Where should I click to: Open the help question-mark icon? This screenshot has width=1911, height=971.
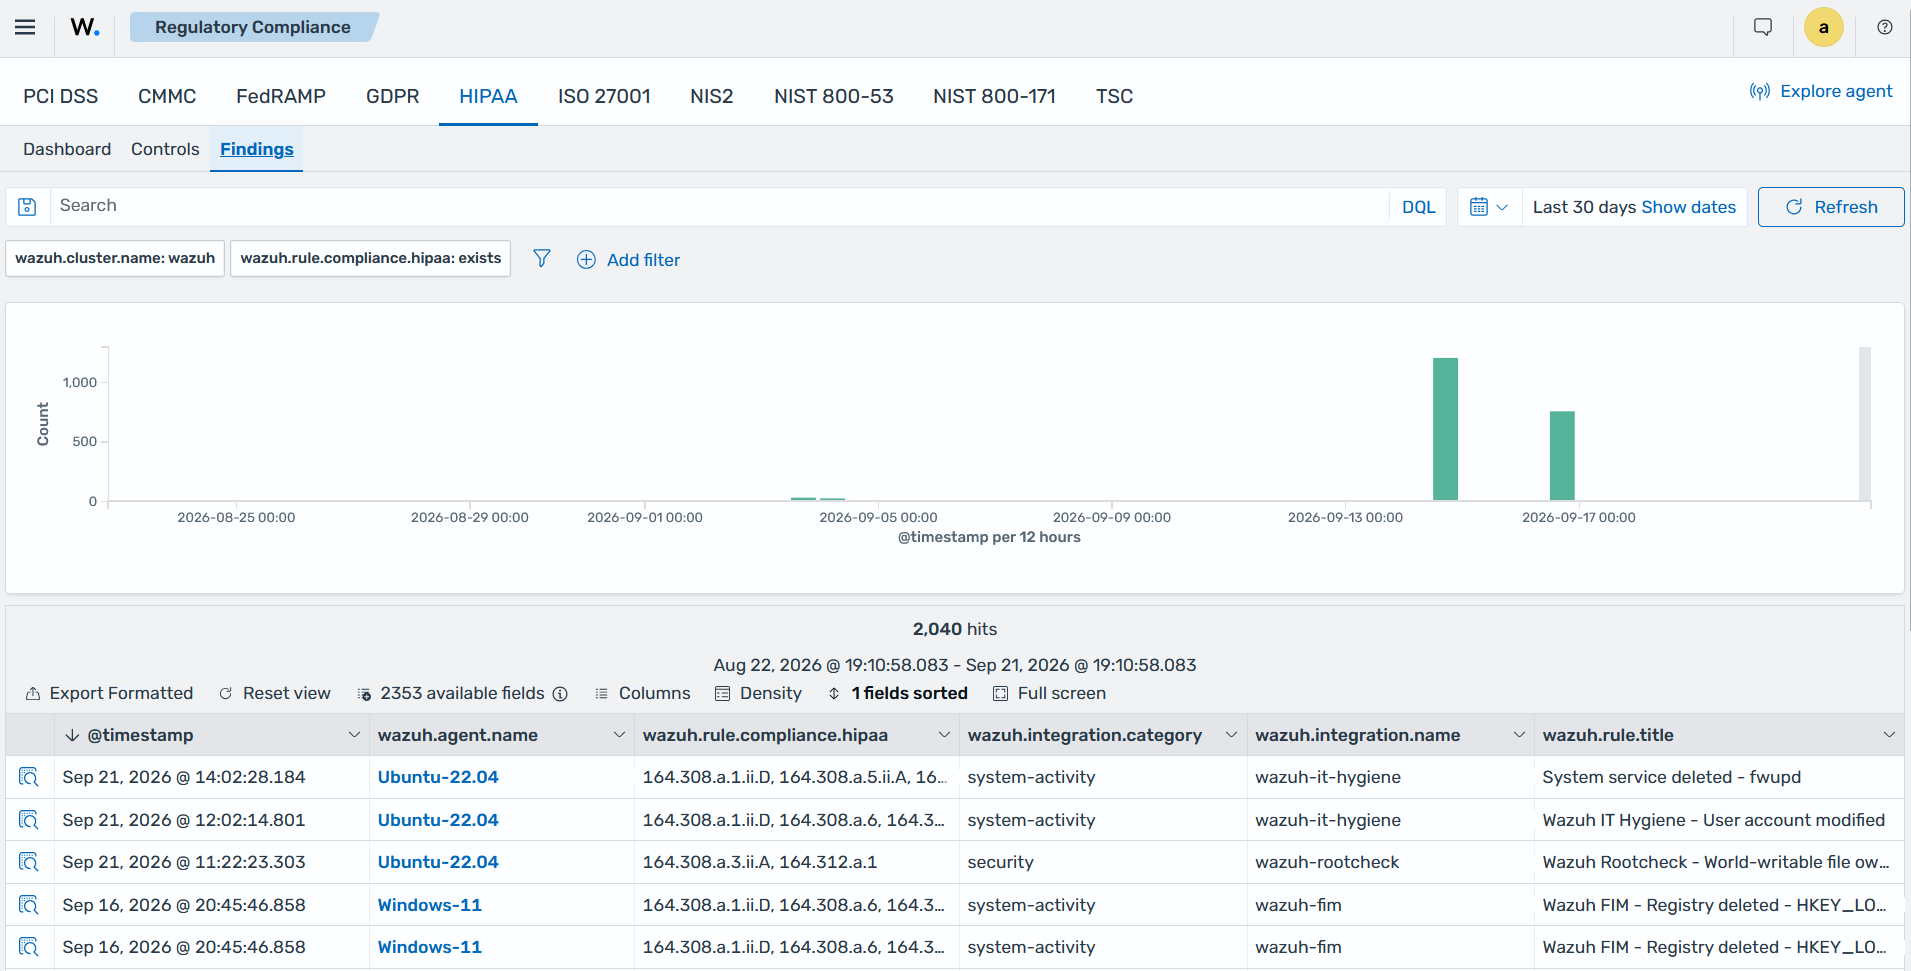(1885, 27)
